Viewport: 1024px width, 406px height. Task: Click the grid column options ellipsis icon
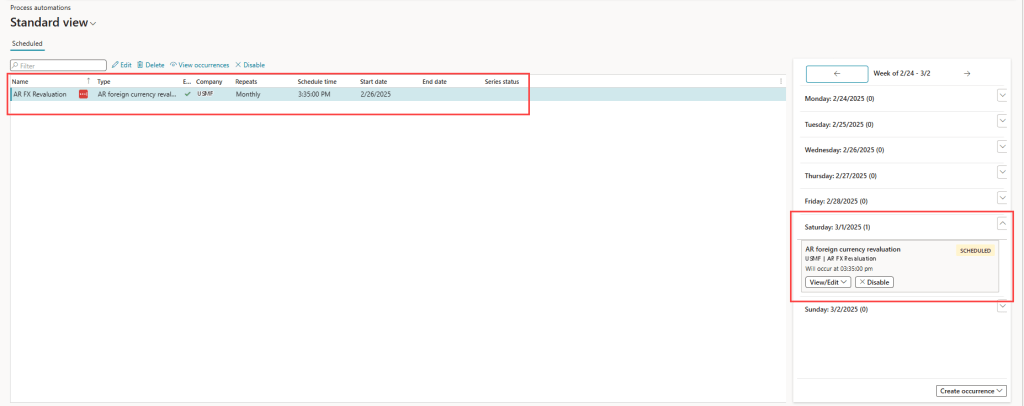(x=781, y=81)
